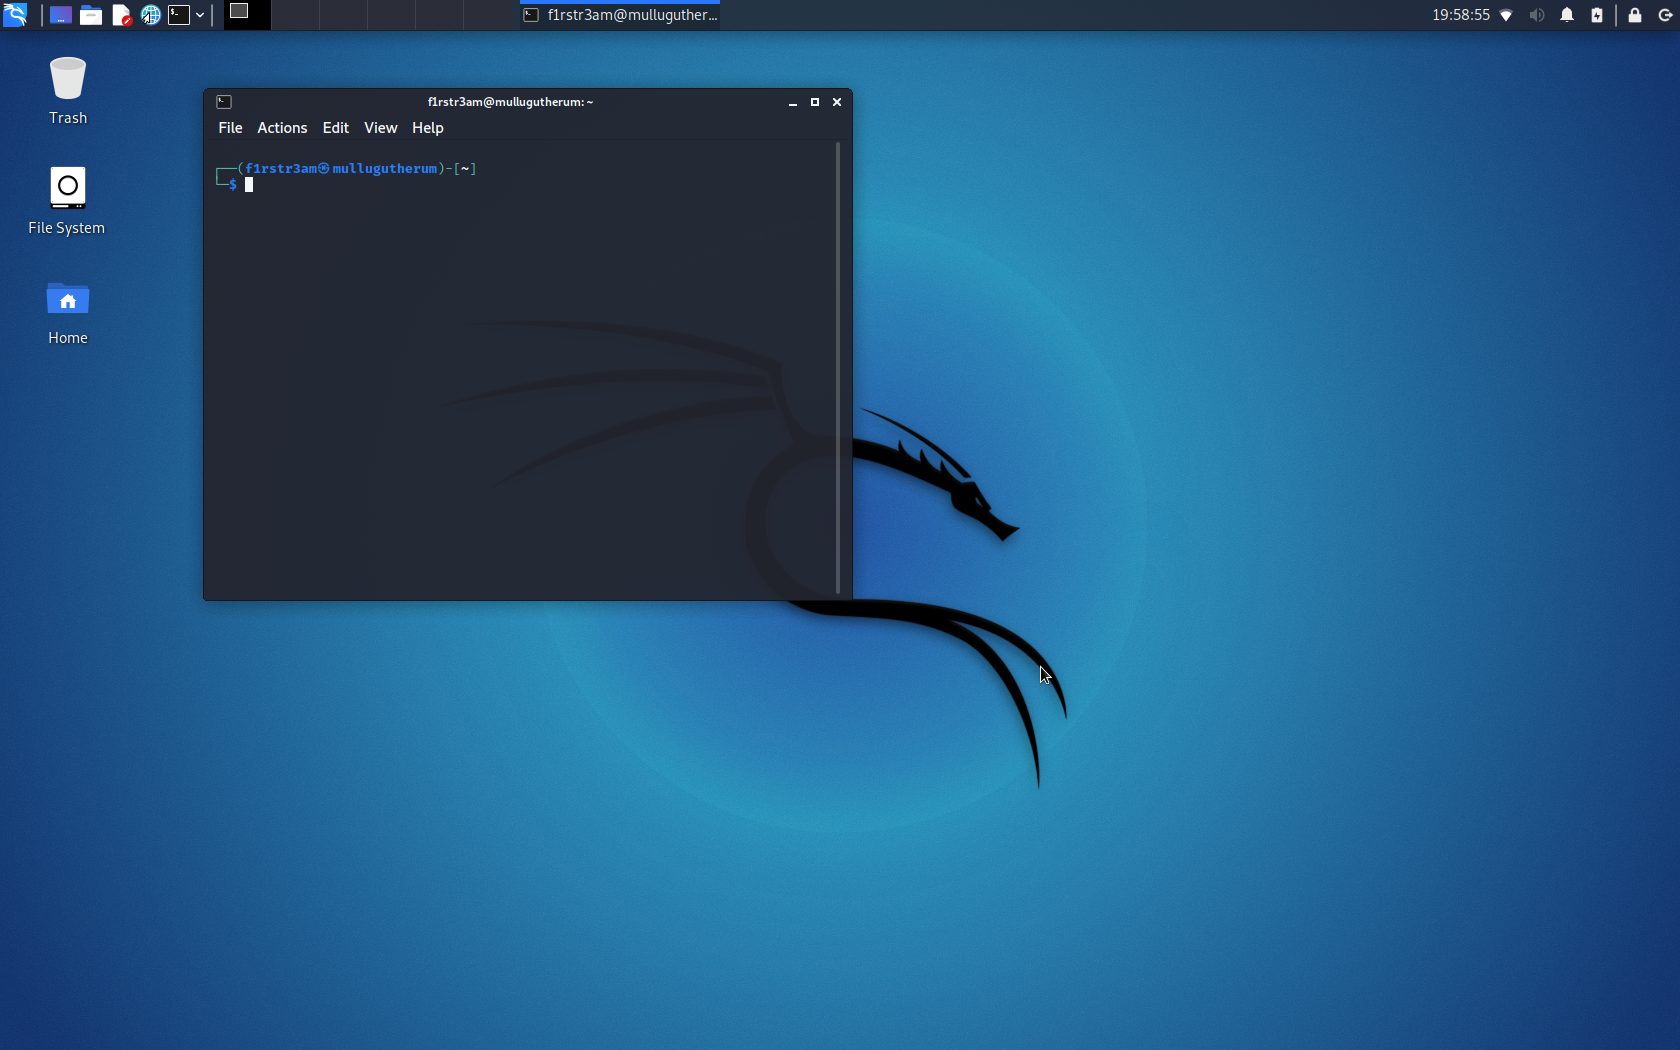Open the terminal Actions menu
1680x1050 pixels.
(282, 128)
